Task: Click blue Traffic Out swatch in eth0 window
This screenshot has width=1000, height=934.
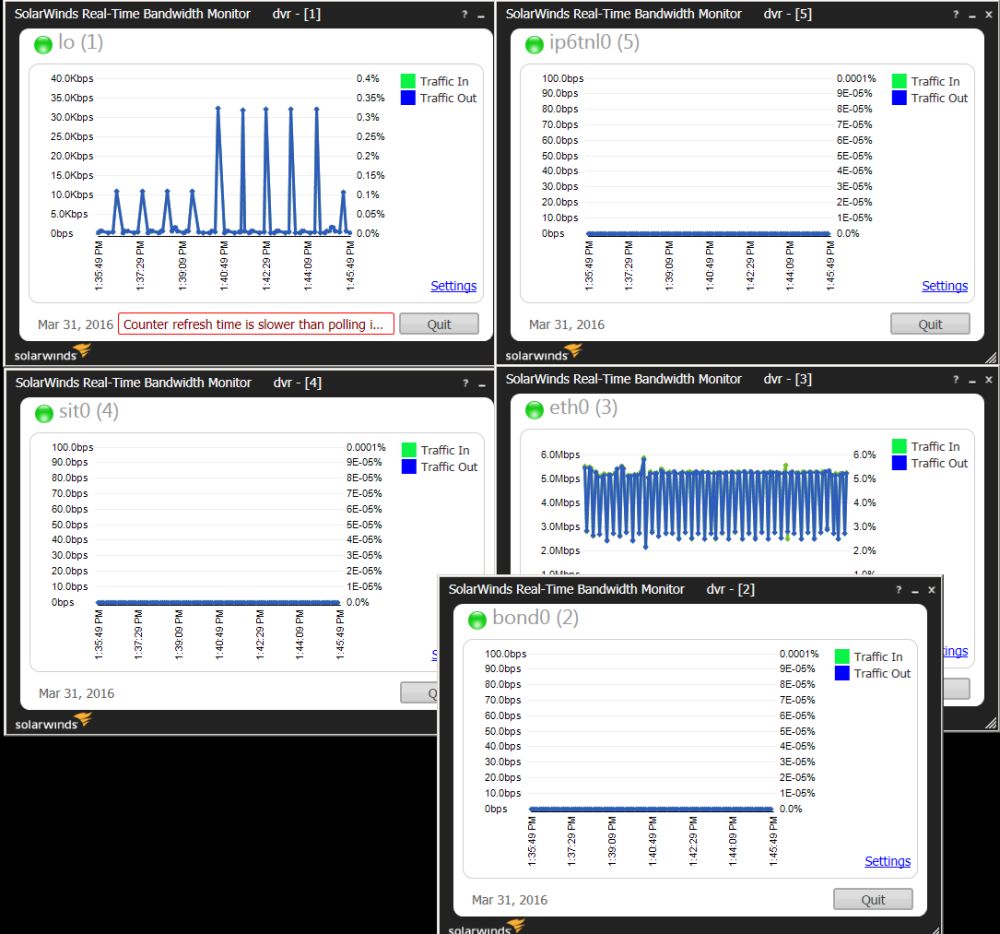Action: point(899,463)
